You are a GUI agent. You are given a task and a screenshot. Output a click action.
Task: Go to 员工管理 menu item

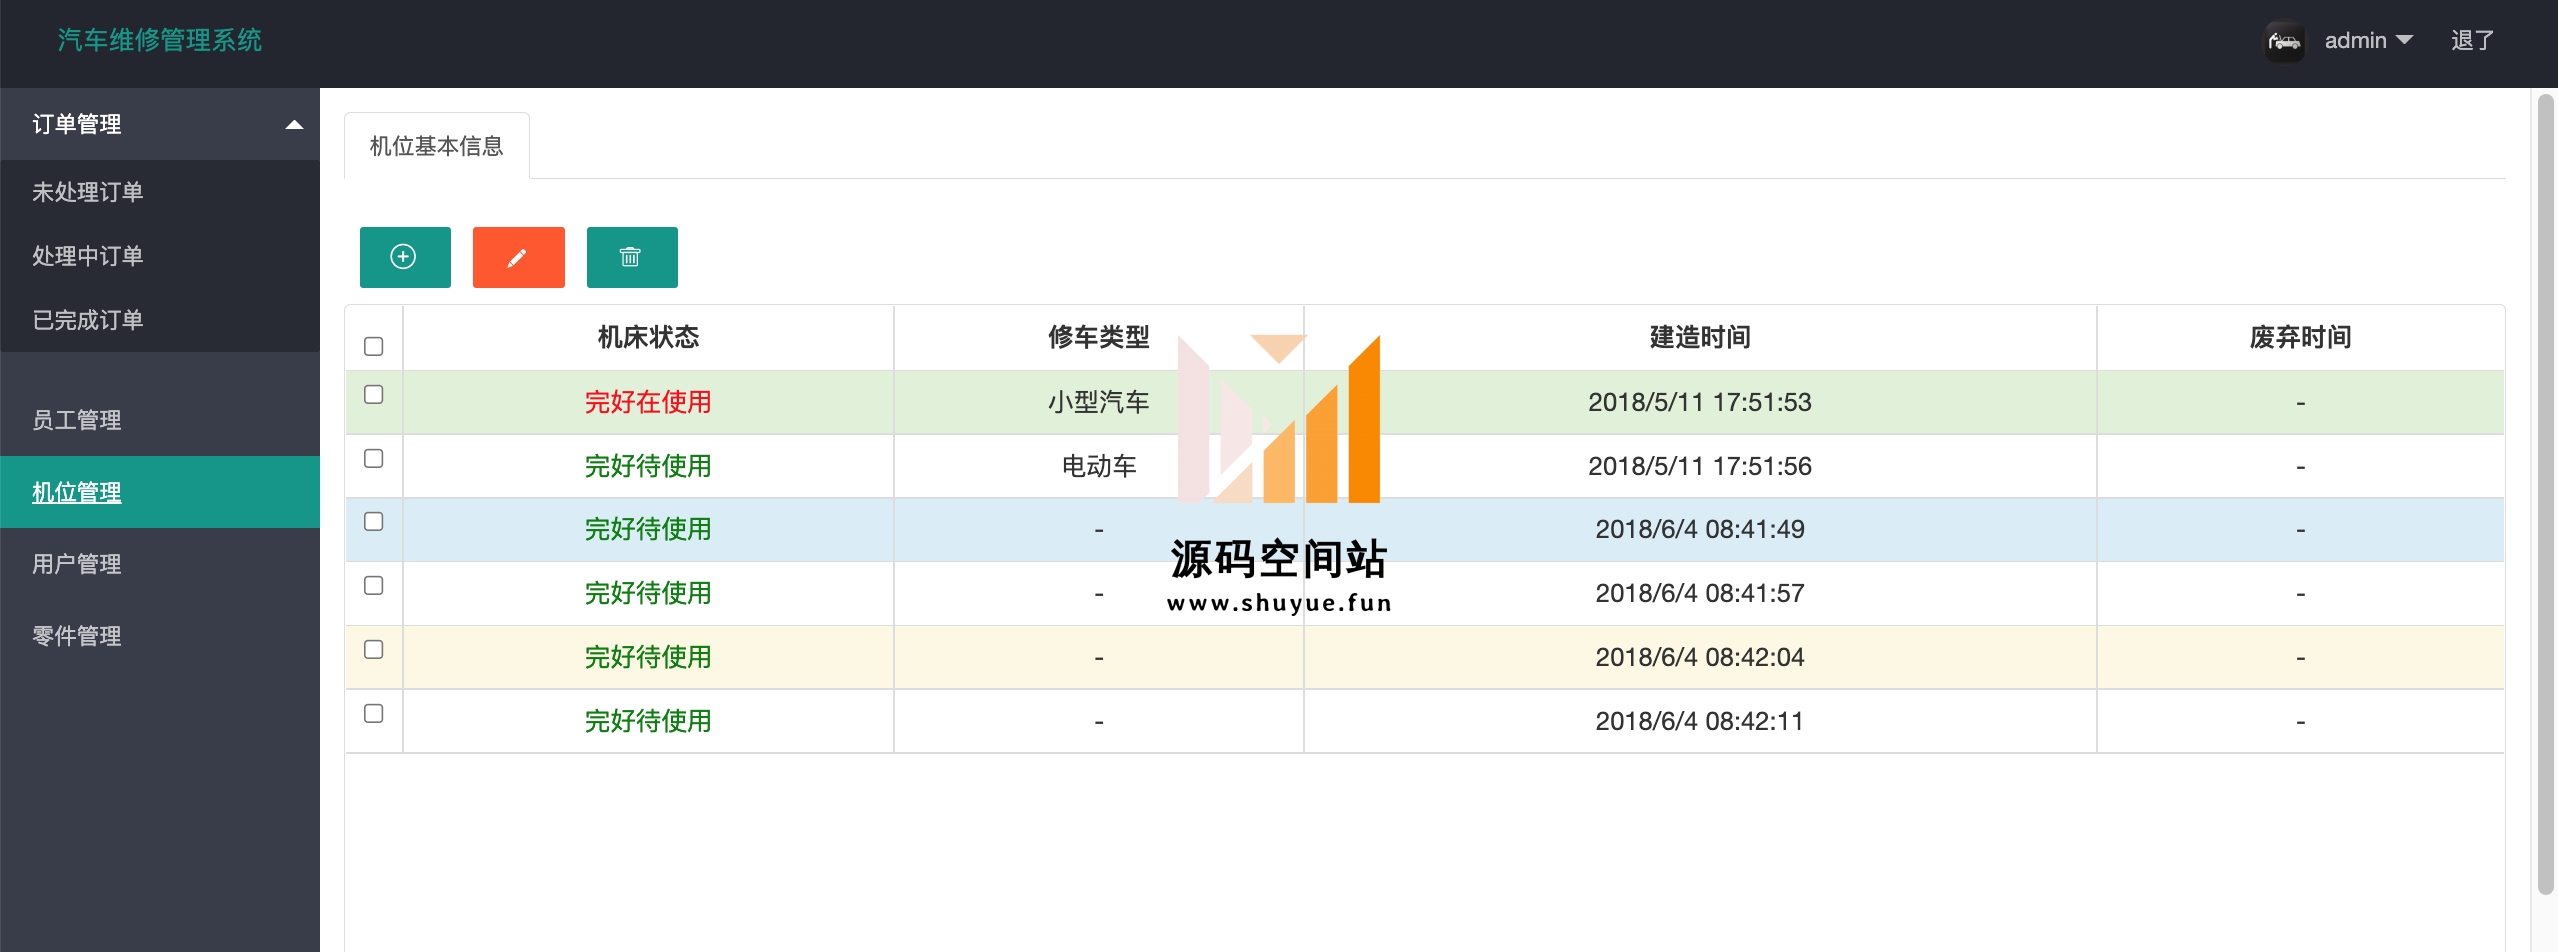click(x=160, y=420)
